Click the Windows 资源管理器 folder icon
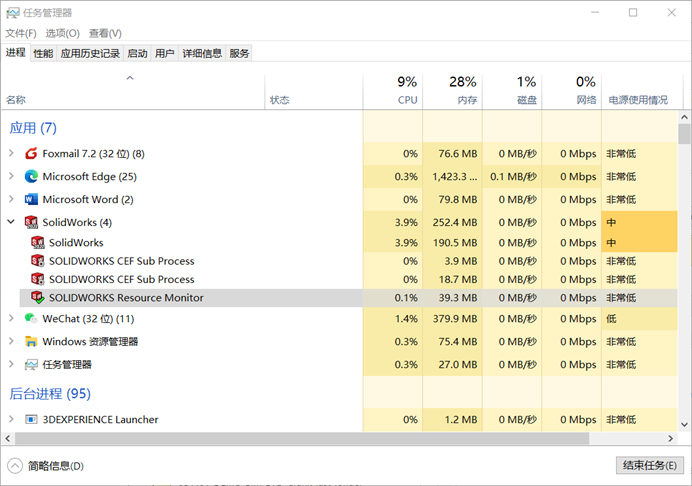The height and width of the screenshot is (486, 692). (31, 341)
